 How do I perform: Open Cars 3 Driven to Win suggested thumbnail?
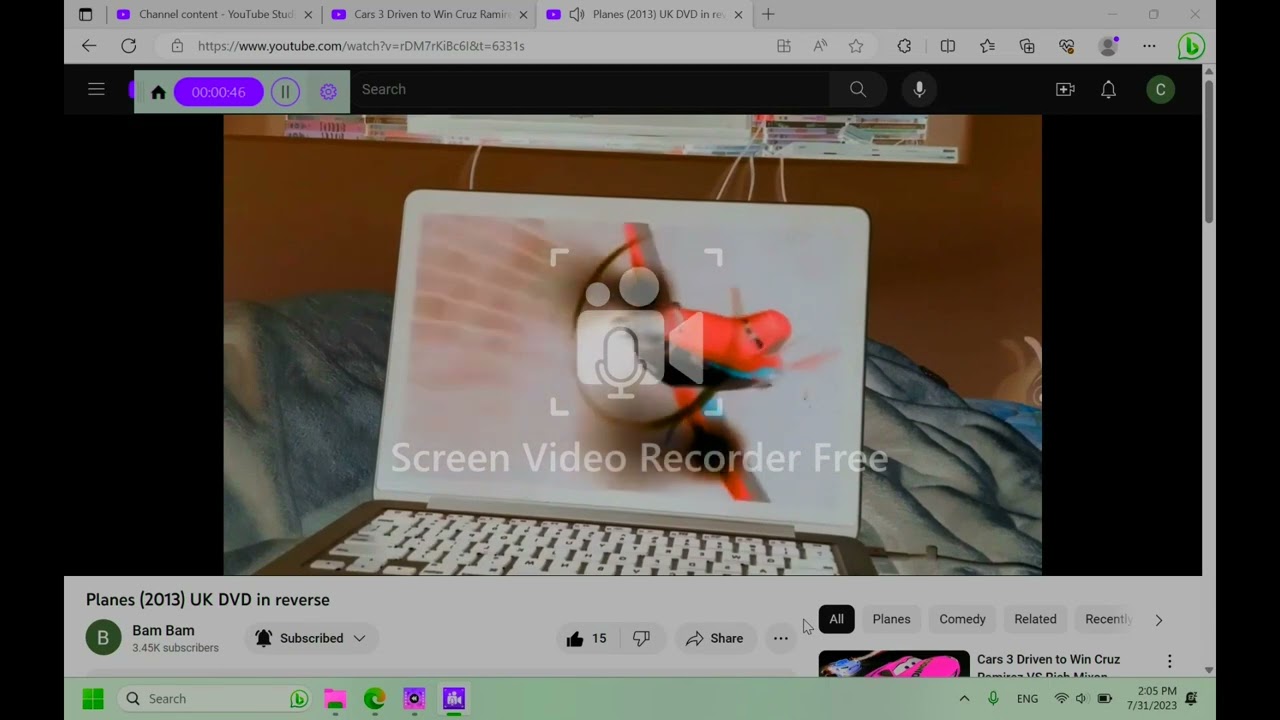click(894, 664)
